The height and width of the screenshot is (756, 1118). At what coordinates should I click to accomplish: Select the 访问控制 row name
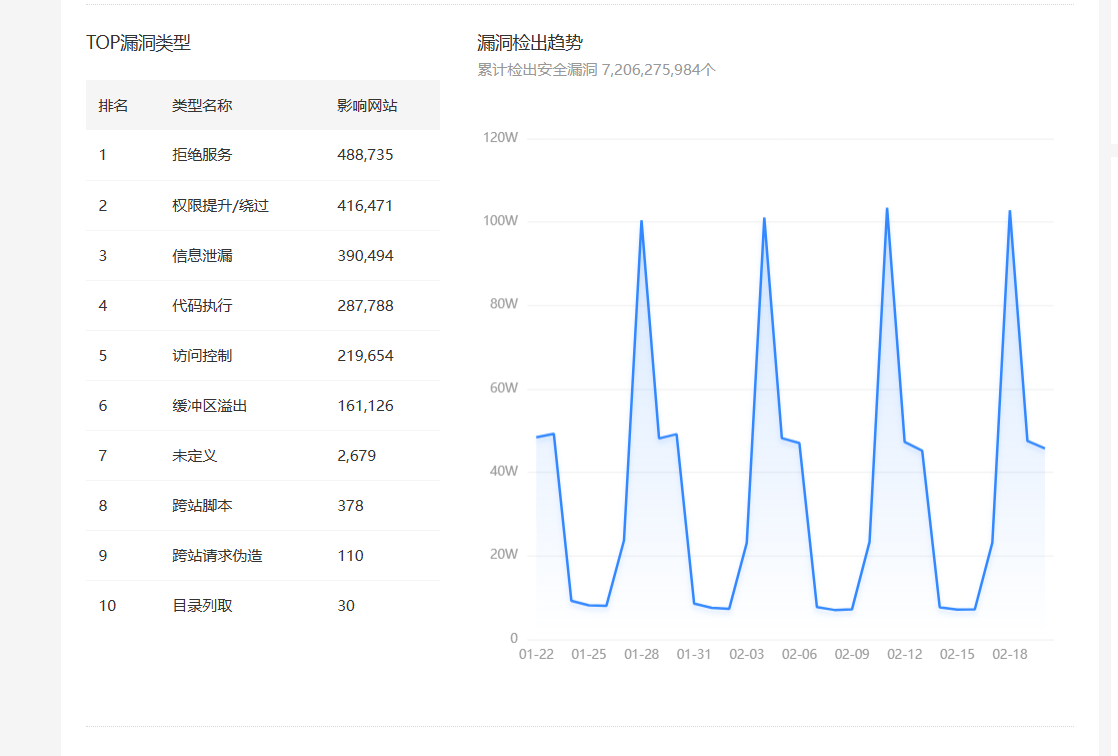[x=202, y=355]
